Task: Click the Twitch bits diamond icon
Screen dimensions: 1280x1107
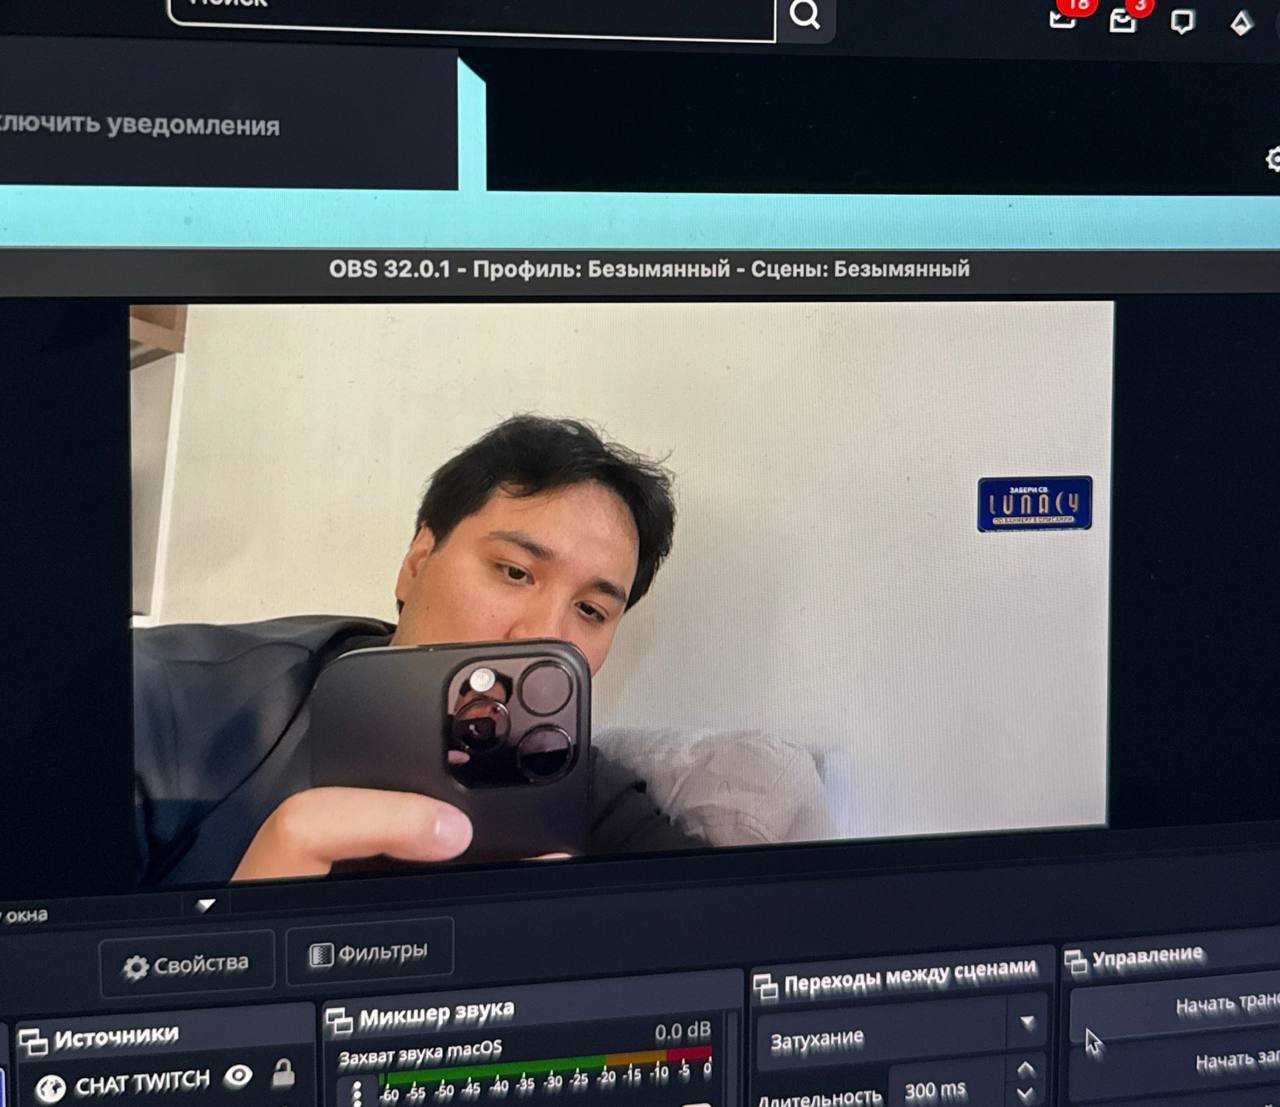Action: (x=1241, y=22)
